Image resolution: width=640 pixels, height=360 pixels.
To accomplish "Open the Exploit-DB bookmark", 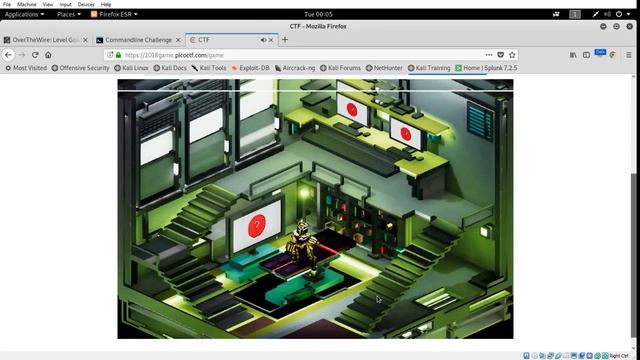I will tap(250, 68).
